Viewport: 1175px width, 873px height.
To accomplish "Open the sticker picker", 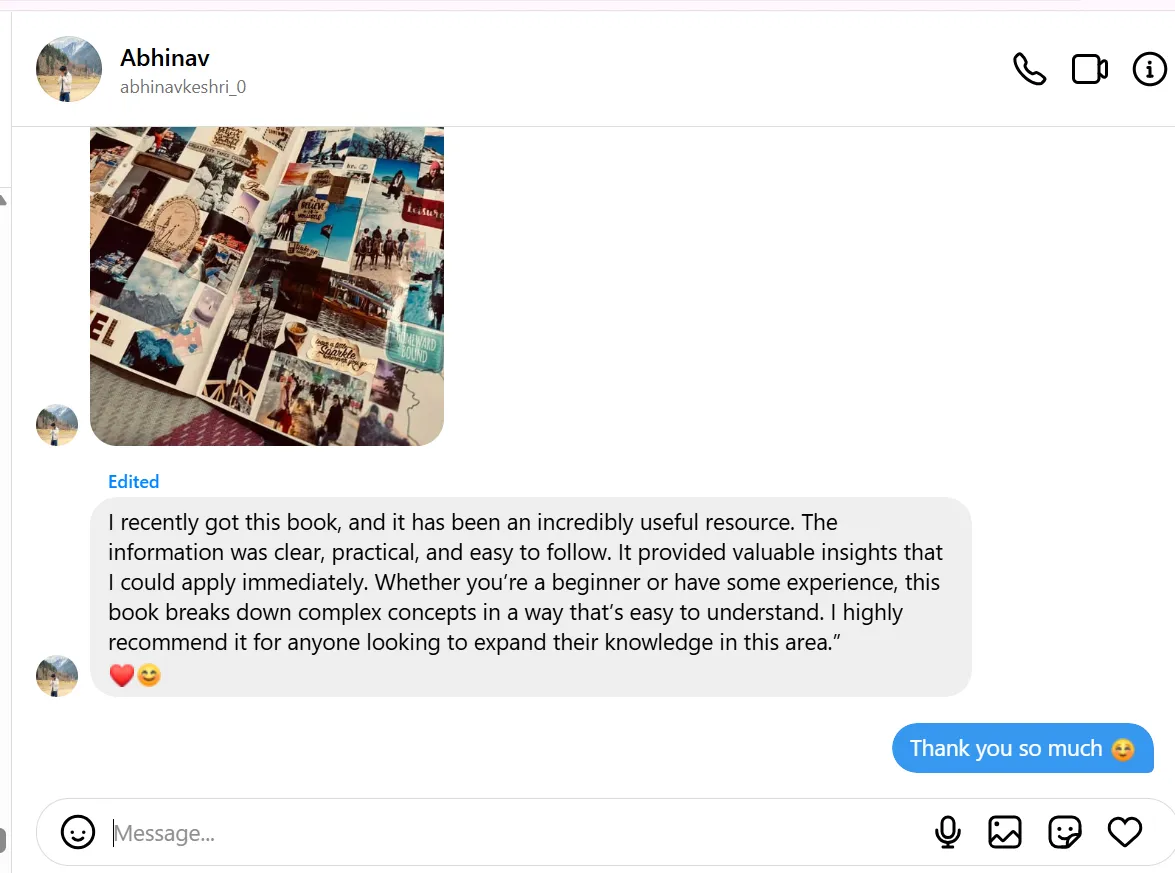I will [1065, 832].
